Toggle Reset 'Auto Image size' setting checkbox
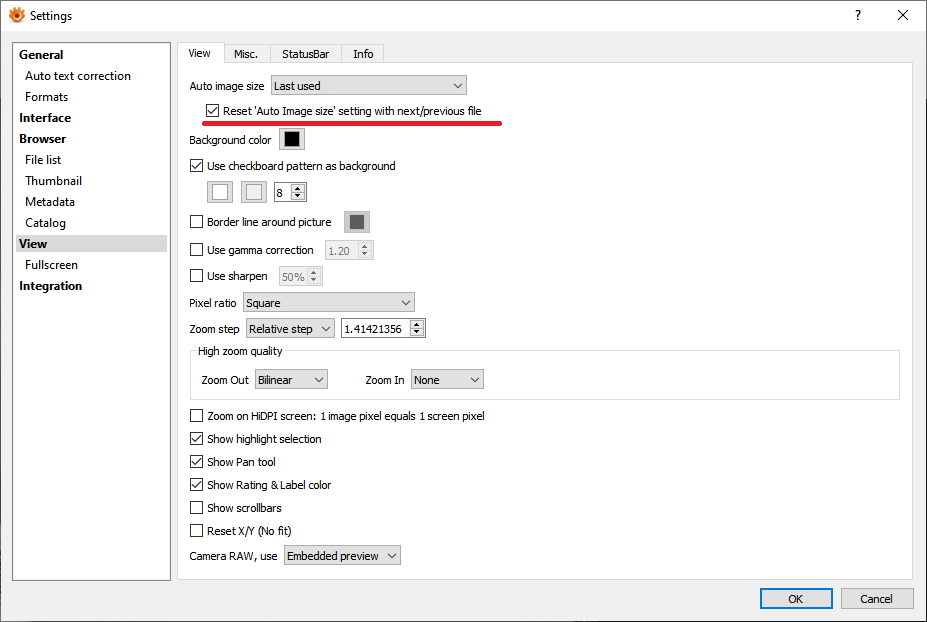This screenshot has width=927, height=622. (x=212, y=111)
